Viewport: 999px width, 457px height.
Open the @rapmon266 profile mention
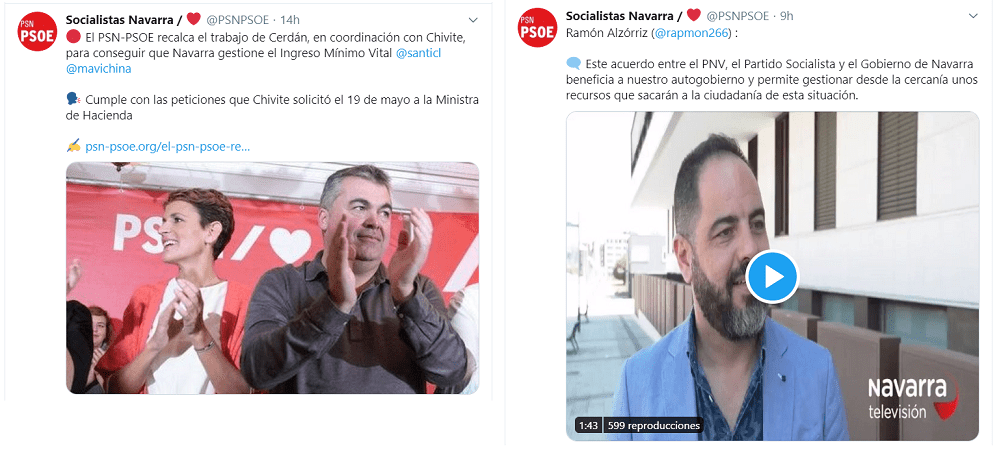pyautogui.click(x=691, y=33)
